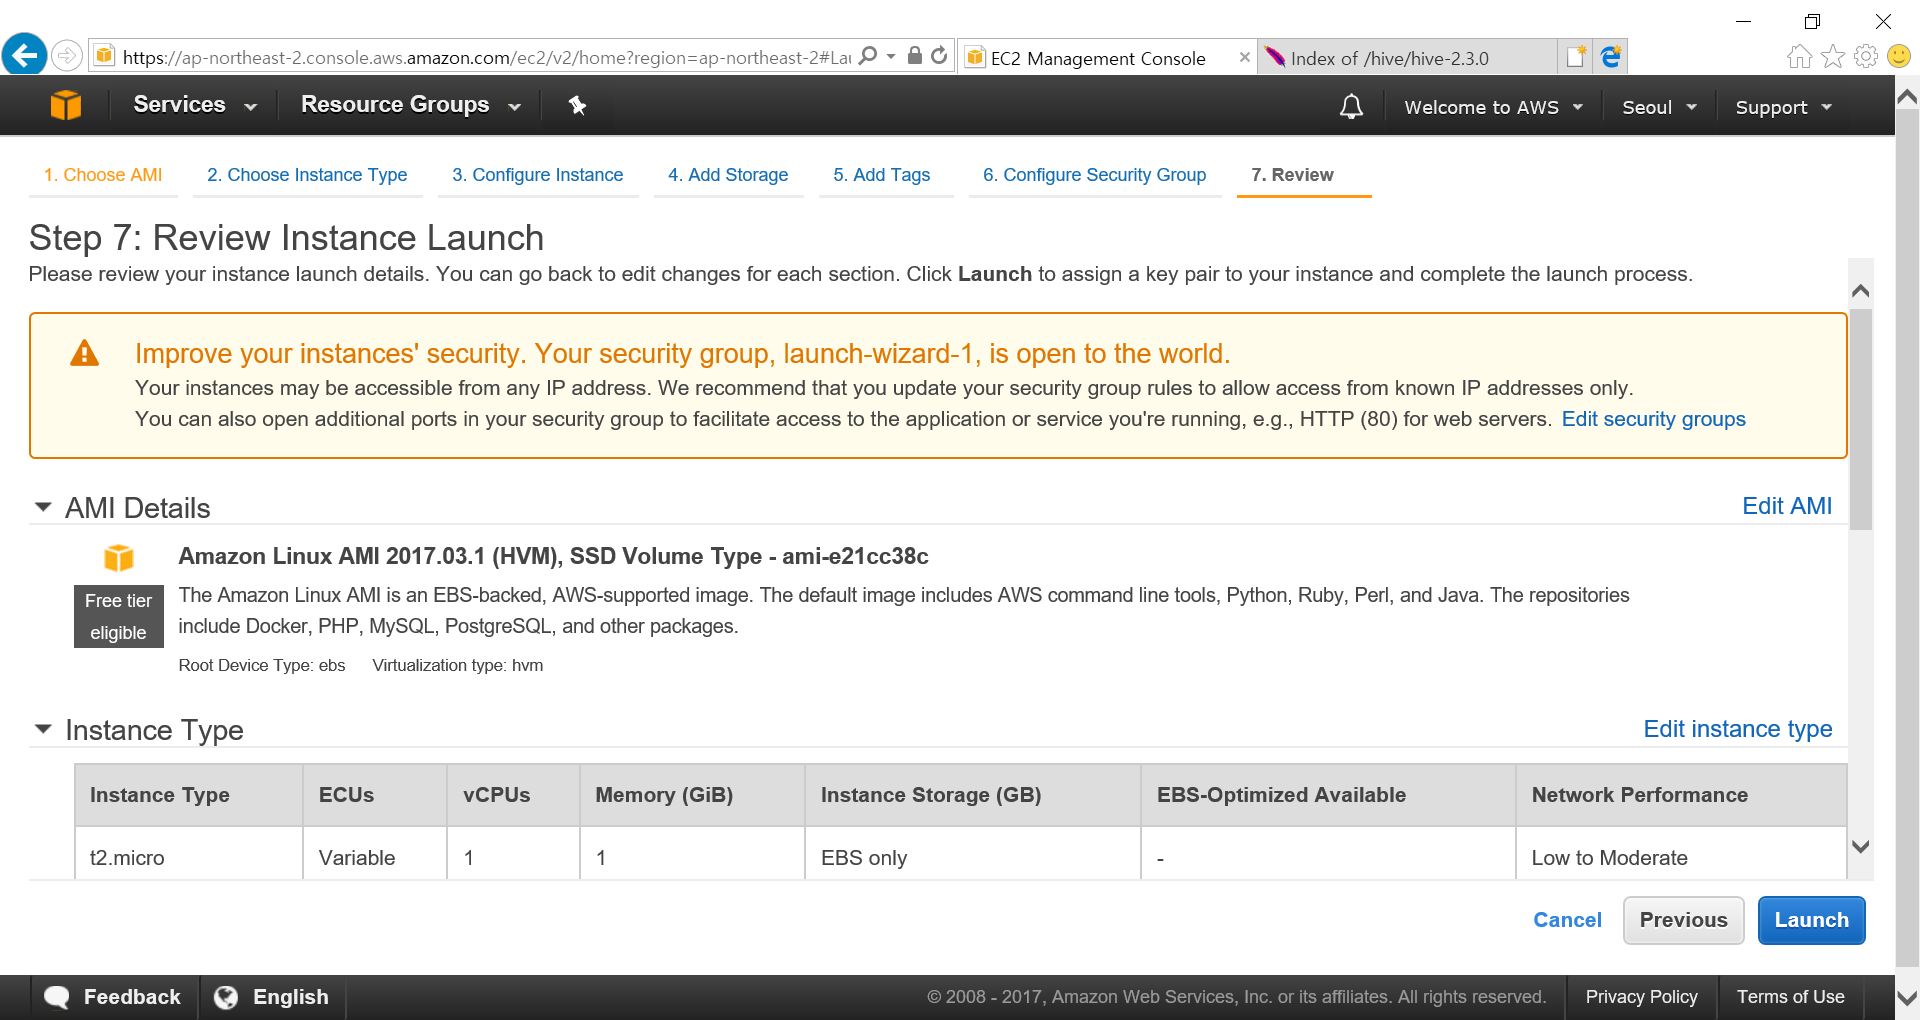
Task: Click the Previous button
Action: (1684, 920)
